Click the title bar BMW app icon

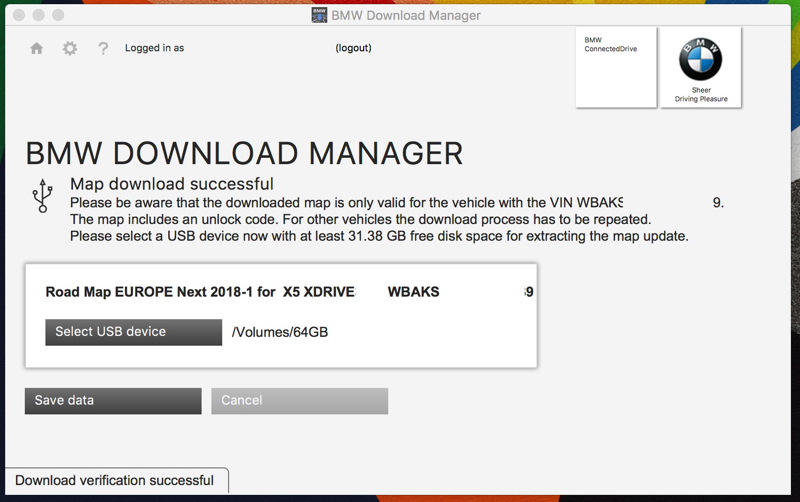pos(319,15)
